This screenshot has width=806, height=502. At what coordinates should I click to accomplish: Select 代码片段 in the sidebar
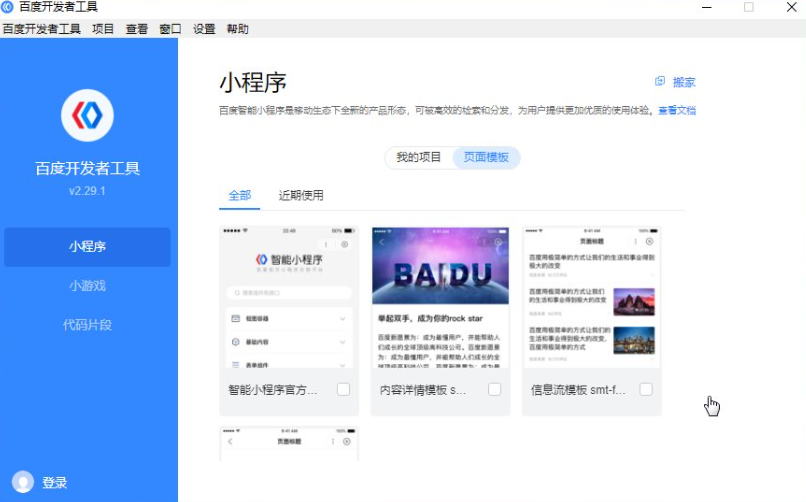[x=87, y=325]
